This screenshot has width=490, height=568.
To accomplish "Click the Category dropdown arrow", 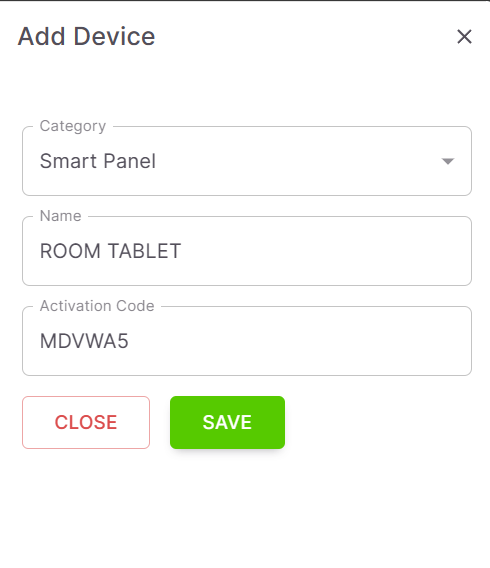I will coord(448,161).
